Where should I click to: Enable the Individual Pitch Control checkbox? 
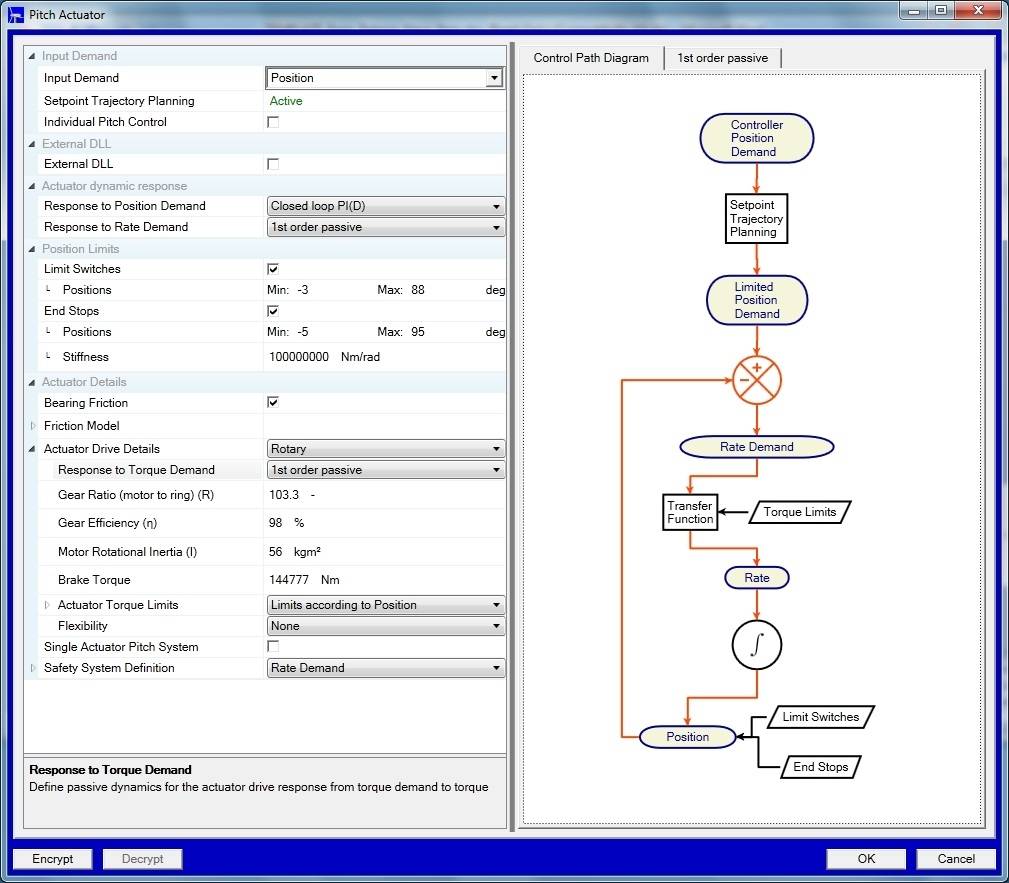click(273, 122)
